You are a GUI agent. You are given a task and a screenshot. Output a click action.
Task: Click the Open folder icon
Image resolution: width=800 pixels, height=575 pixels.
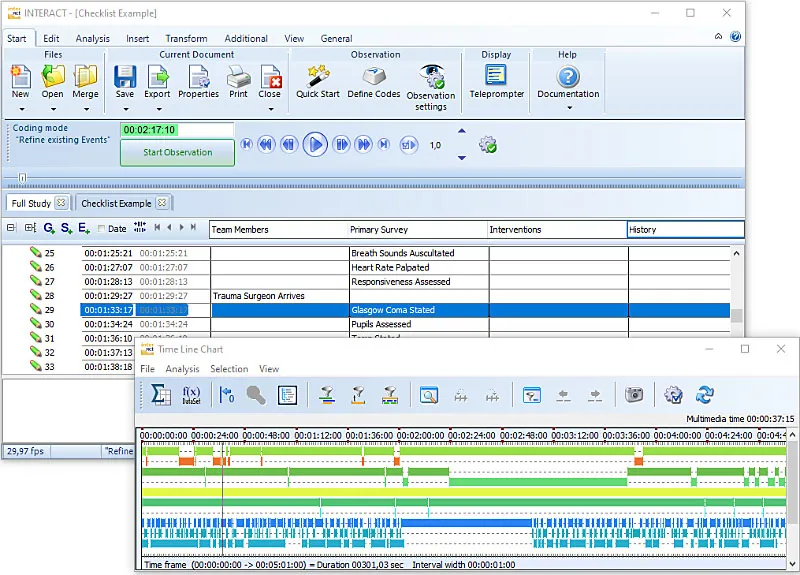click(53, 77)
